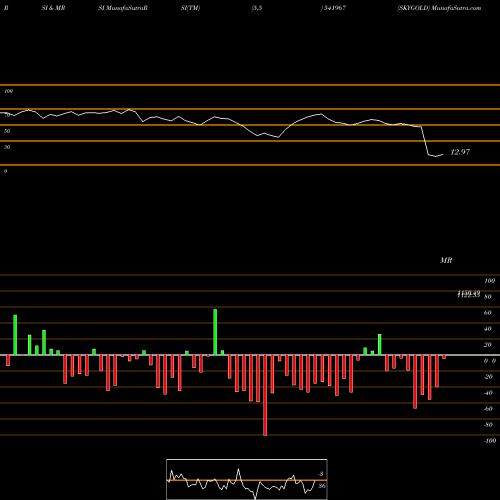500x500 pixels.
Task: Click the 36 value beside mini chart
Action: [x=322, y=486]
